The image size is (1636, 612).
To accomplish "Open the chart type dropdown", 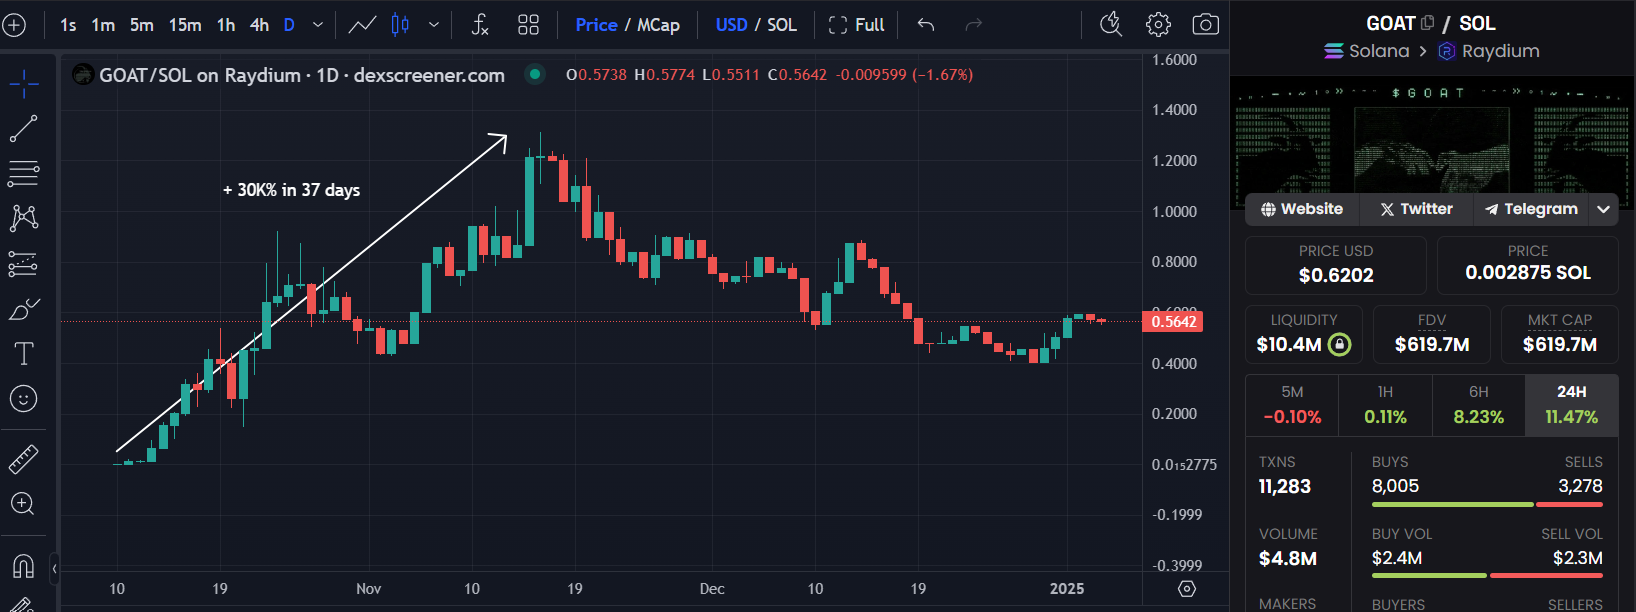I will click(x=434, y=24).
